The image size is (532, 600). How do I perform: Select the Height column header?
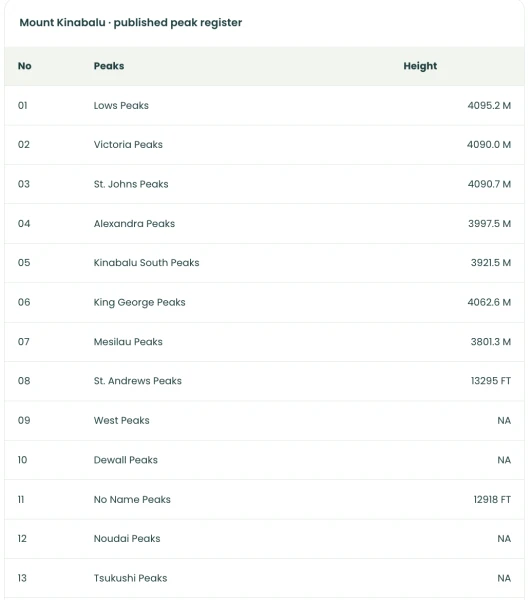tap(420, 66)
